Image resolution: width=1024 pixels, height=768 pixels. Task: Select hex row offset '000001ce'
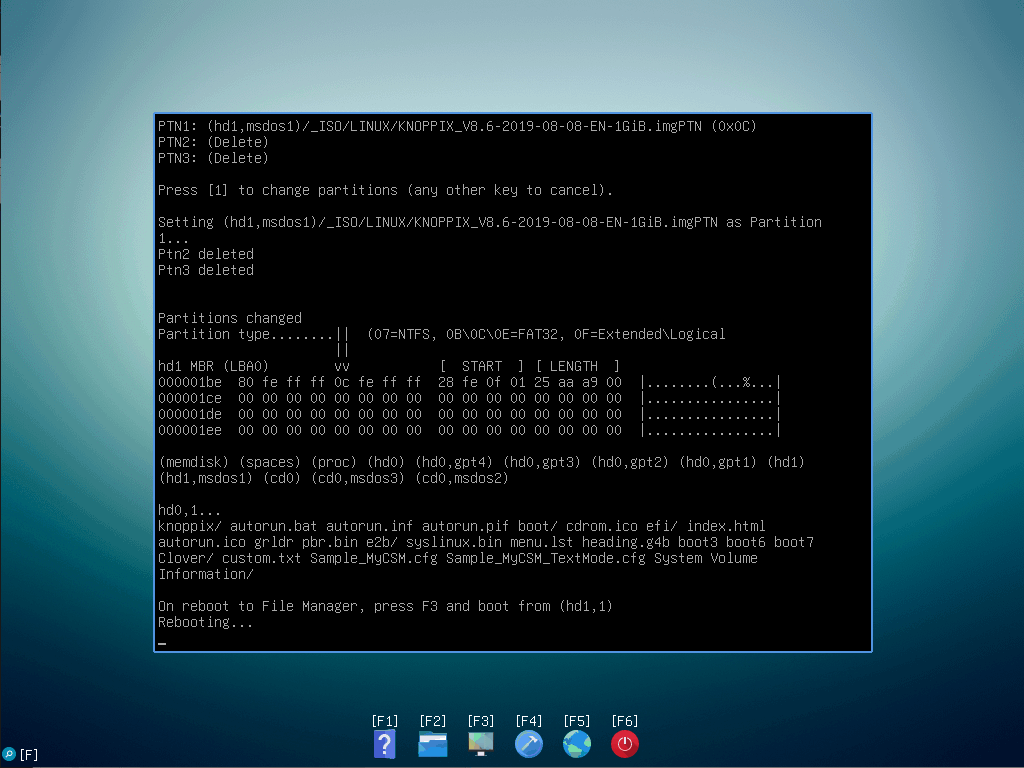pyautogui.click(x=190, y=398)
